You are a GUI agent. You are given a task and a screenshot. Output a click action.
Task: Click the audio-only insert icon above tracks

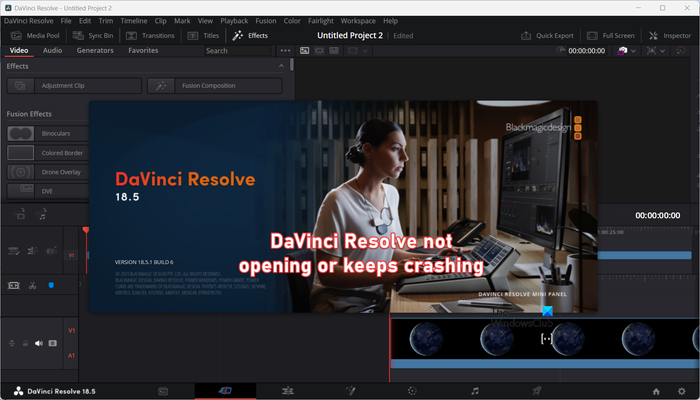(x=42, y=214)
